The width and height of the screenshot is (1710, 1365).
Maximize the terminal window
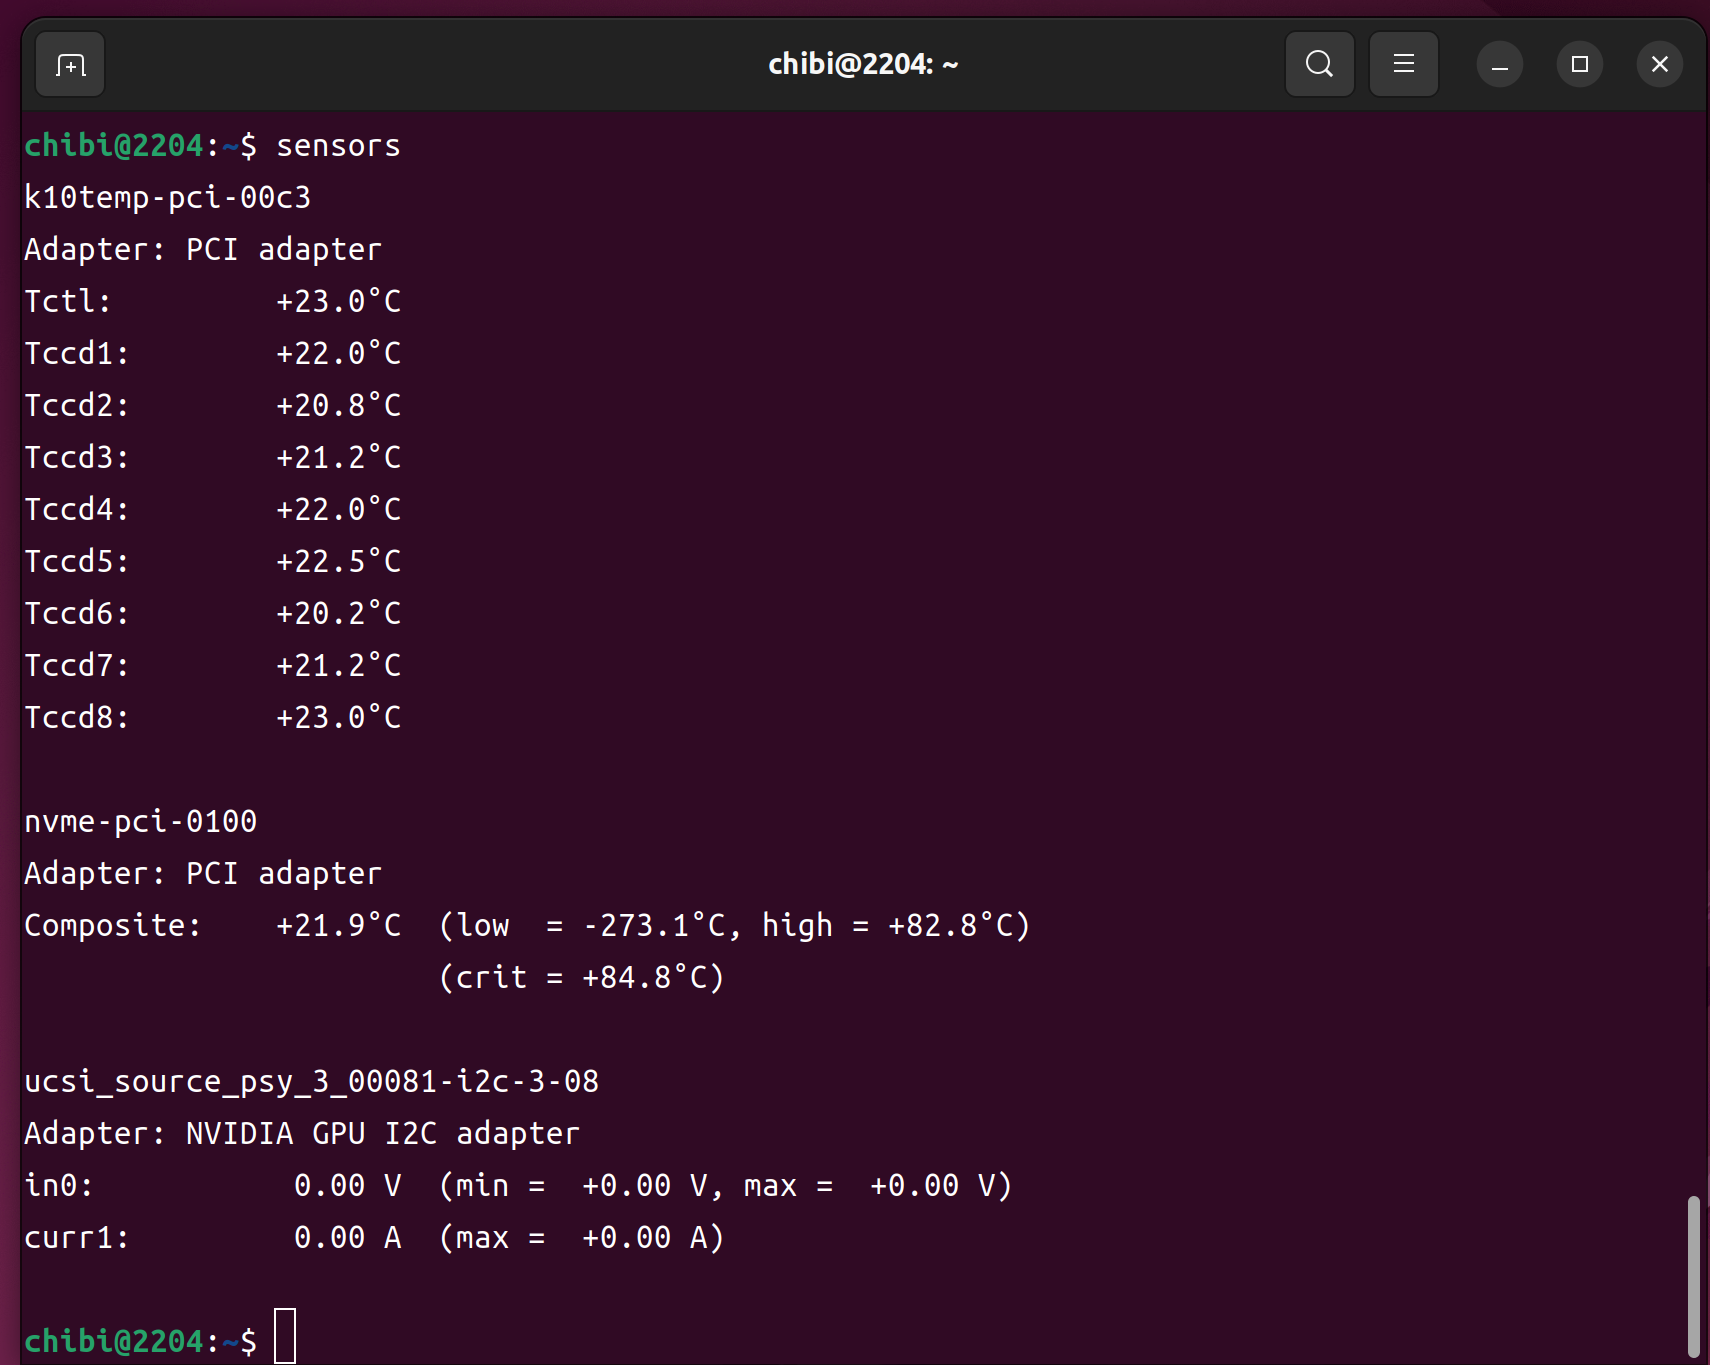[x=1579, y=65]
